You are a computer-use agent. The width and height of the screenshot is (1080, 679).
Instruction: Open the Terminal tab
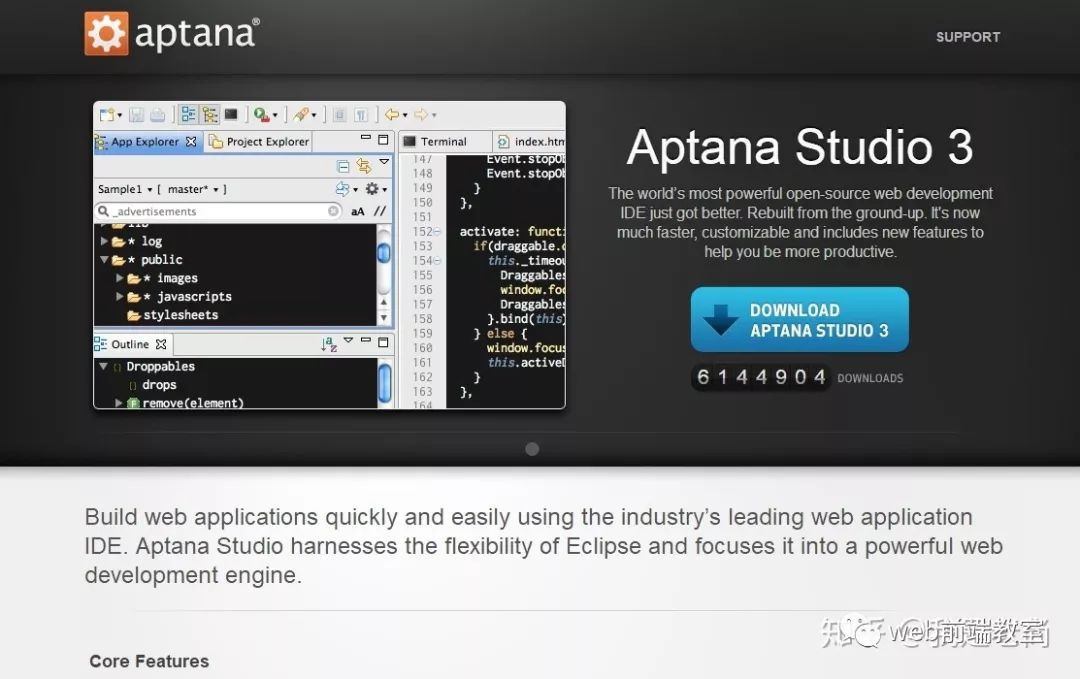(444, 141)
